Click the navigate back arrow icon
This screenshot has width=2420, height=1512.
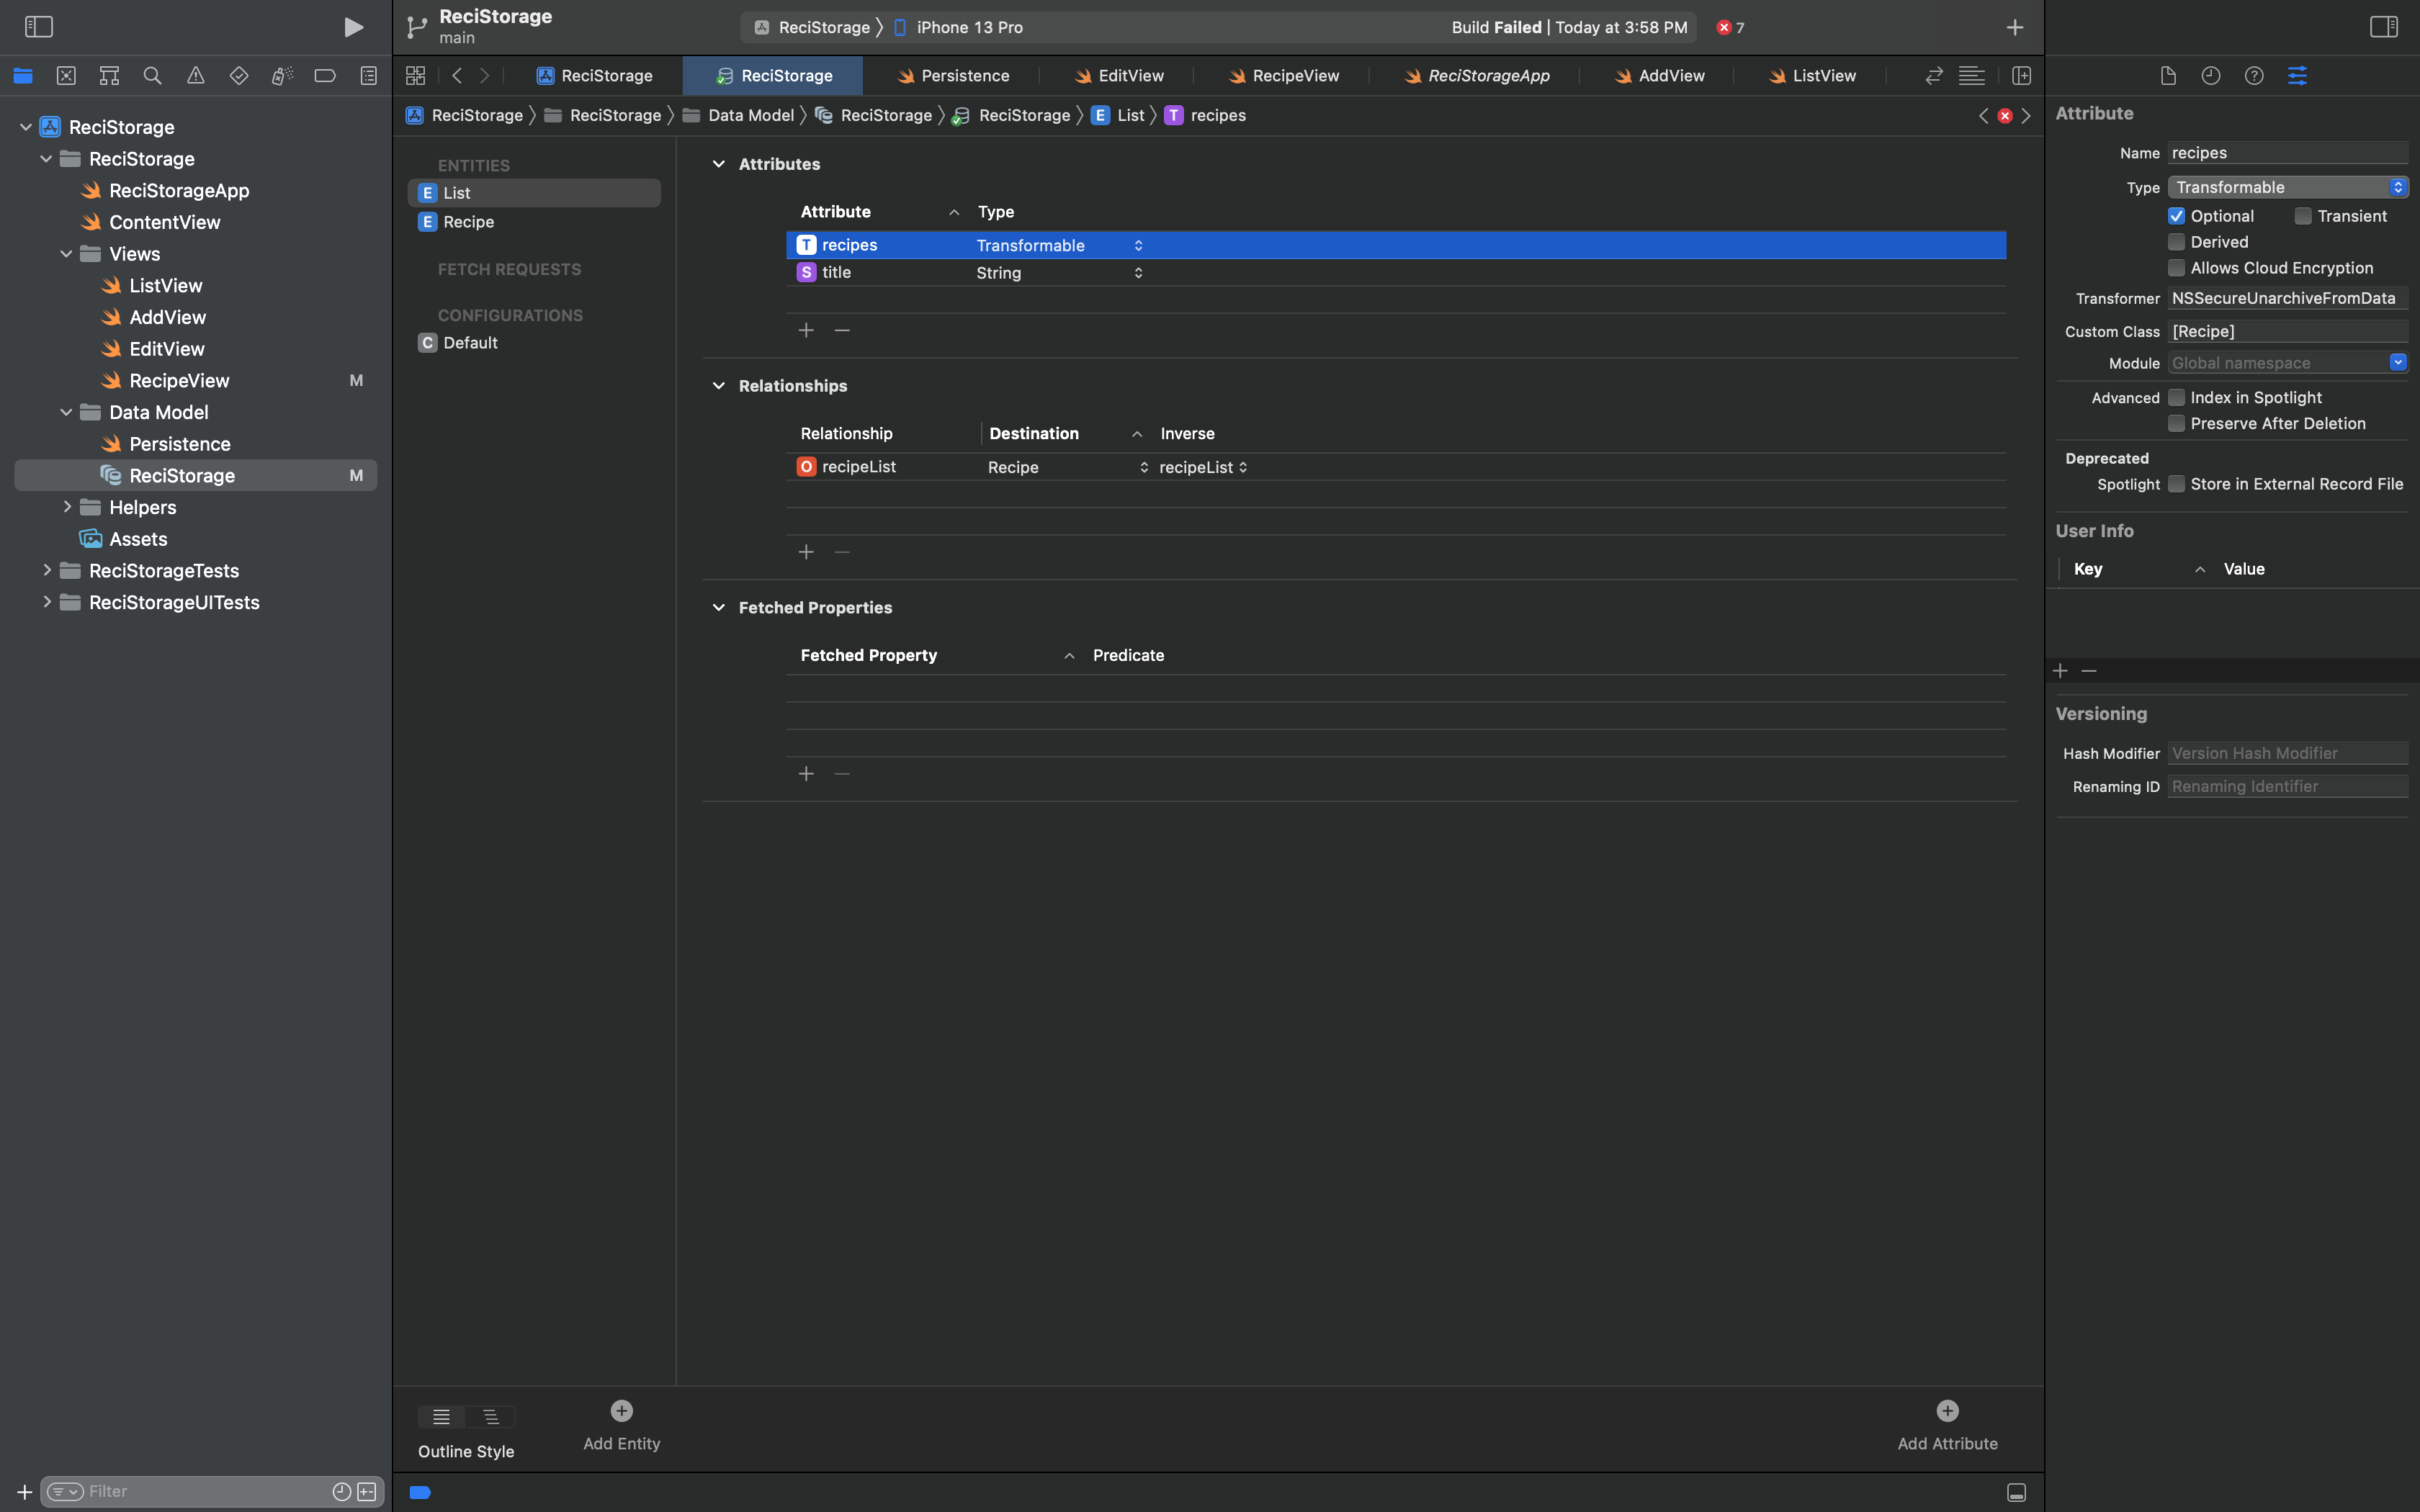click(457, 76)
